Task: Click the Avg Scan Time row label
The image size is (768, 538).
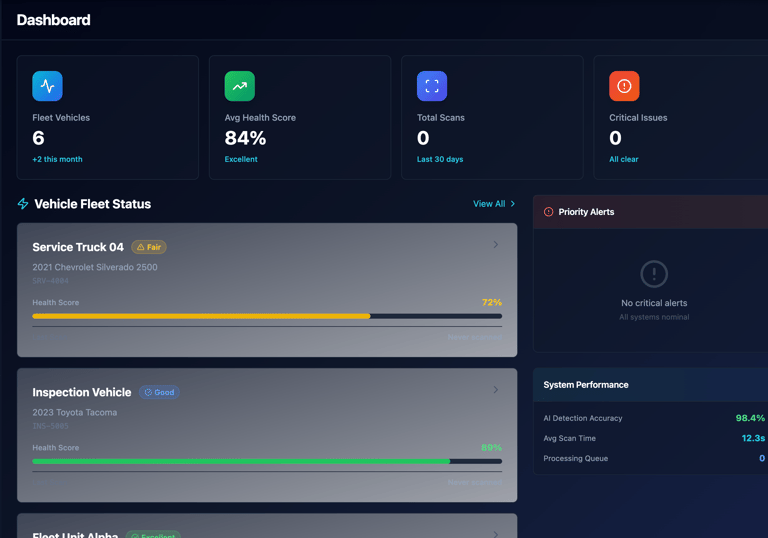Action: [x=570, y=438]
